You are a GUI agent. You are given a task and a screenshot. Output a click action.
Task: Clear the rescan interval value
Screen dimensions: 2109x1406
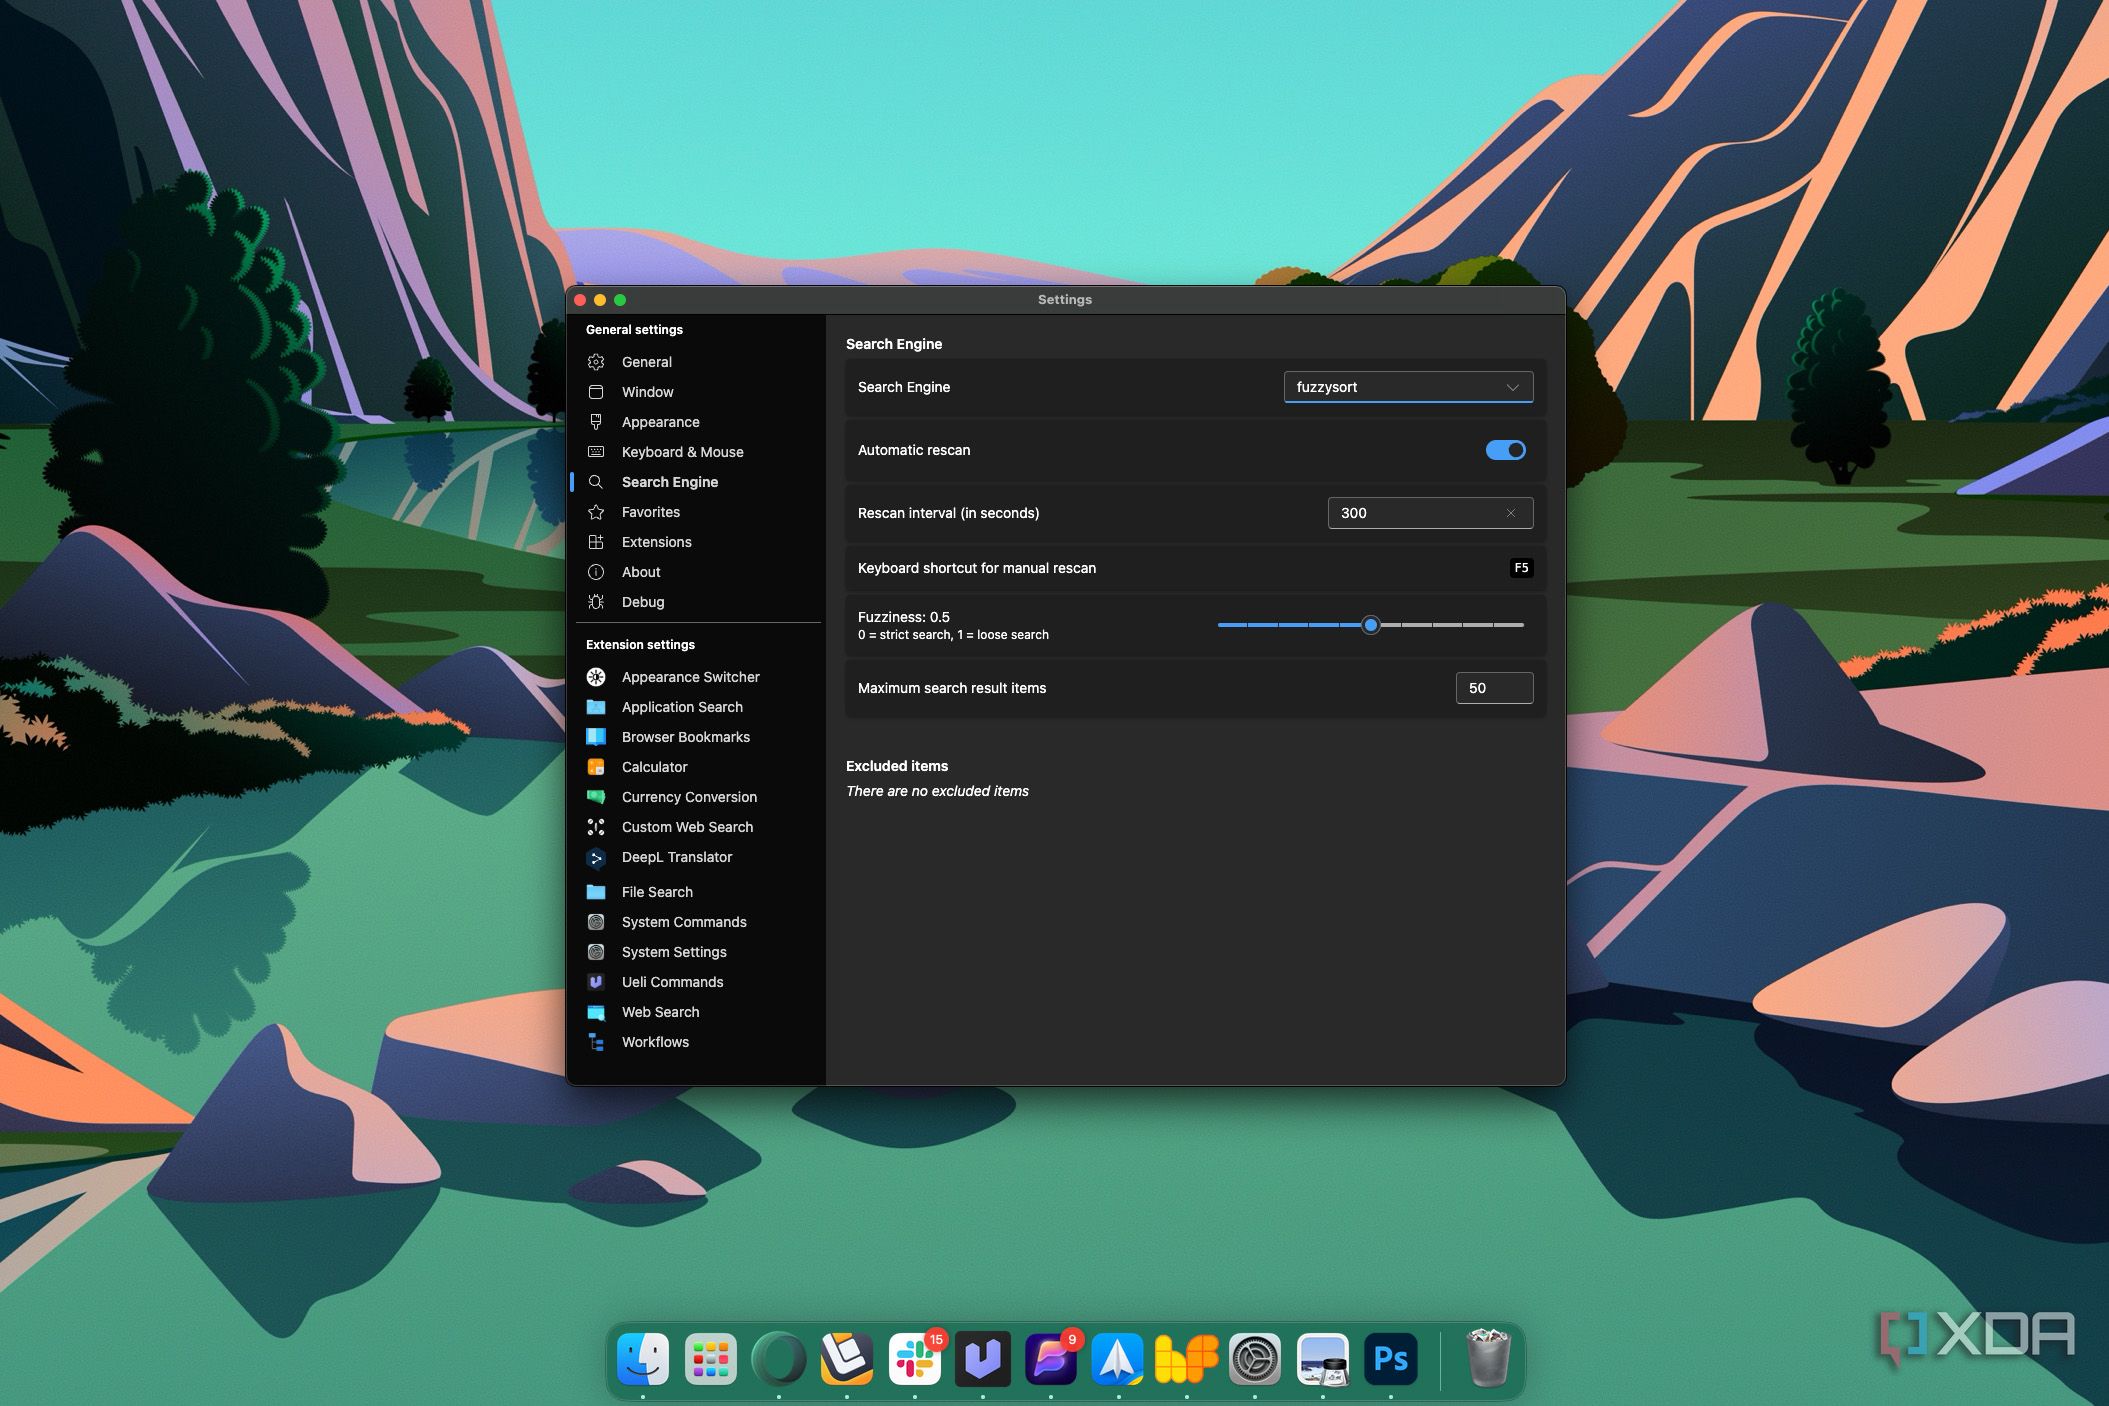coord(1510,513)
